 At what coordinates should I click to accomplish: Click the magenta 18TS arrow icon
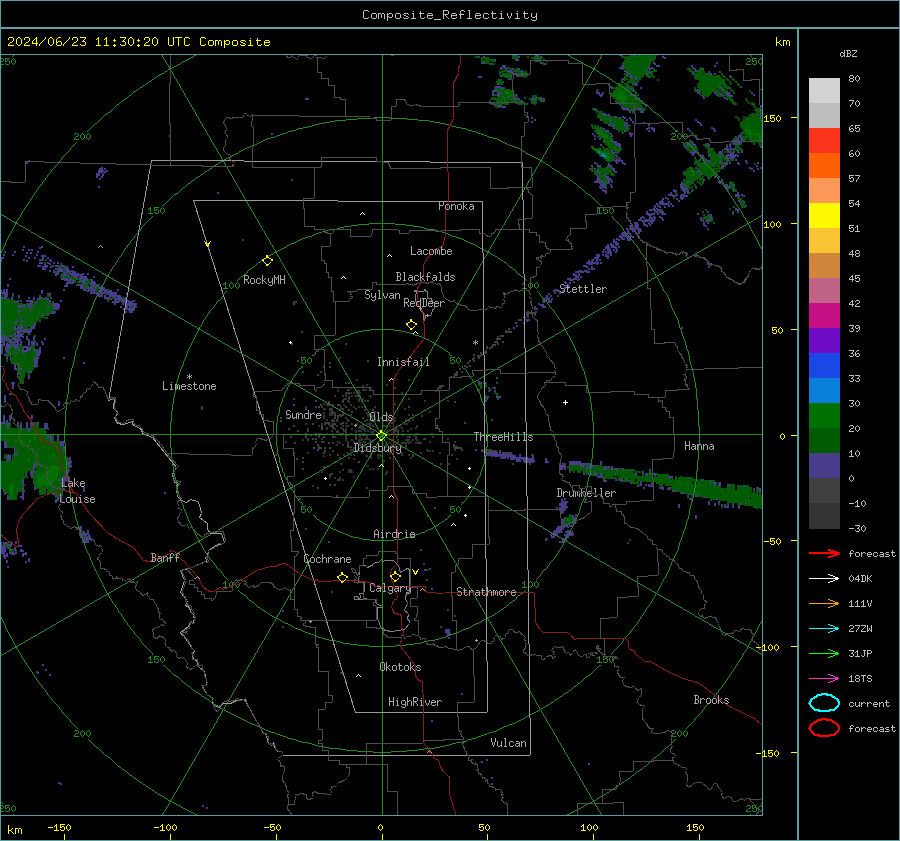[824, 679]
